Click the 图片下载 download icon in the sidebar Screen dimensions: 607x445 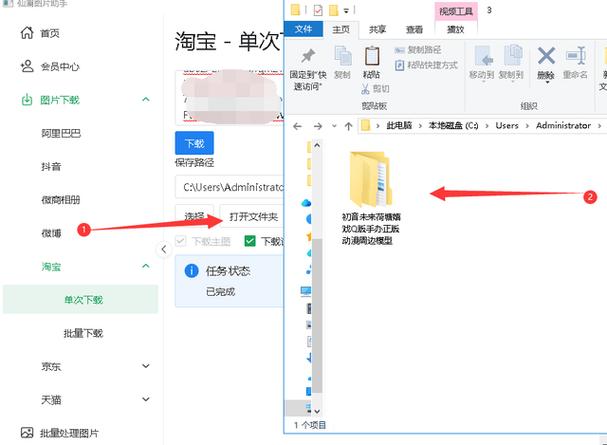[x=27, y=100]
